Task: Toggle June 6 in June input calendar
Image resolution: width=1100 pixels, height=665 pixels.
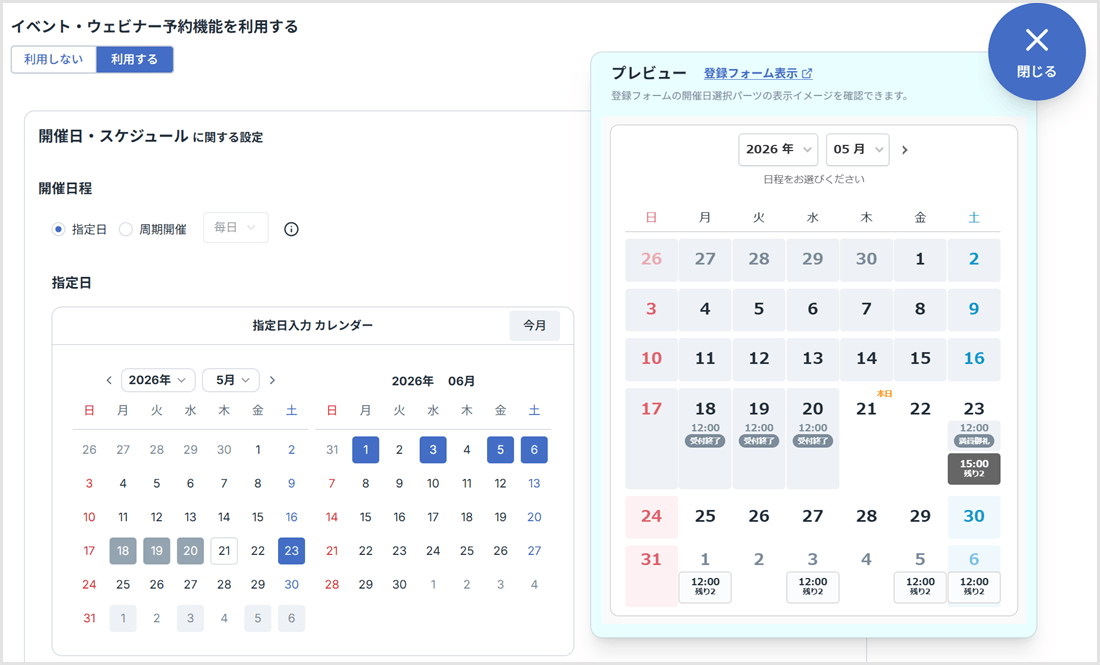Action: (x=534, y=450)
